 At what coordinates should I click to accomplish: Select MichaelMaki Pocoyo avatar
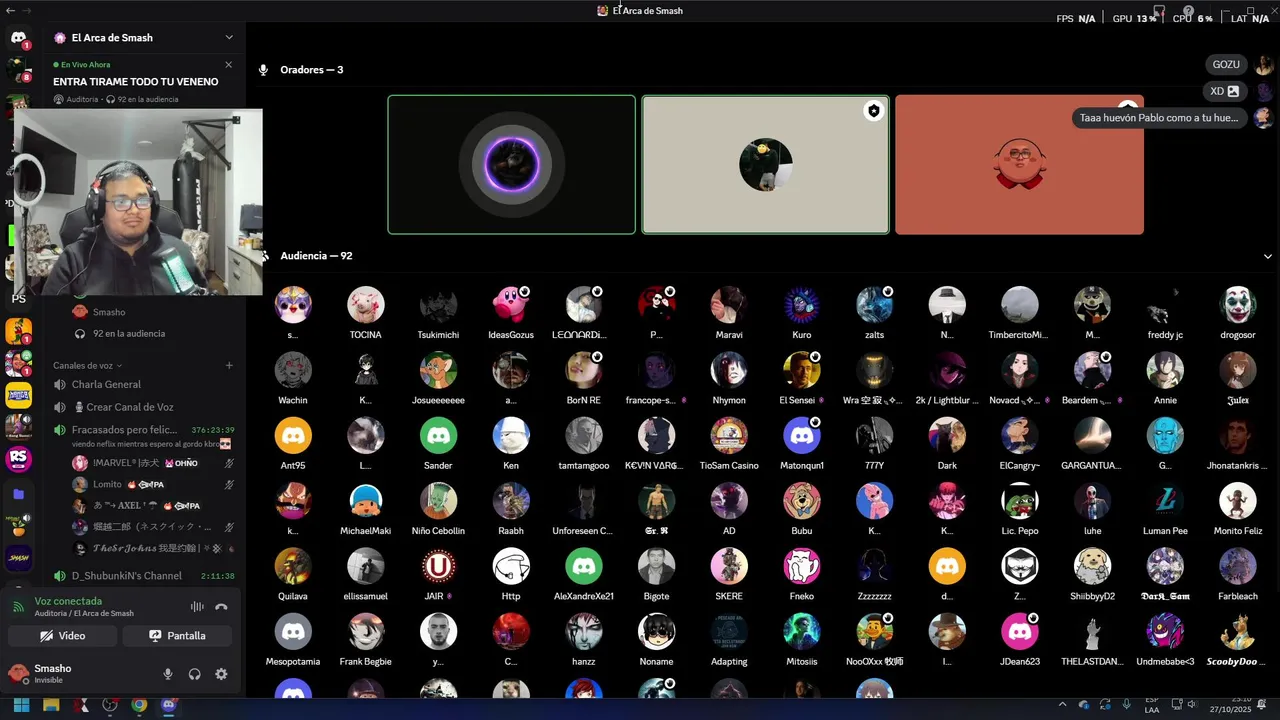[365, 501]
